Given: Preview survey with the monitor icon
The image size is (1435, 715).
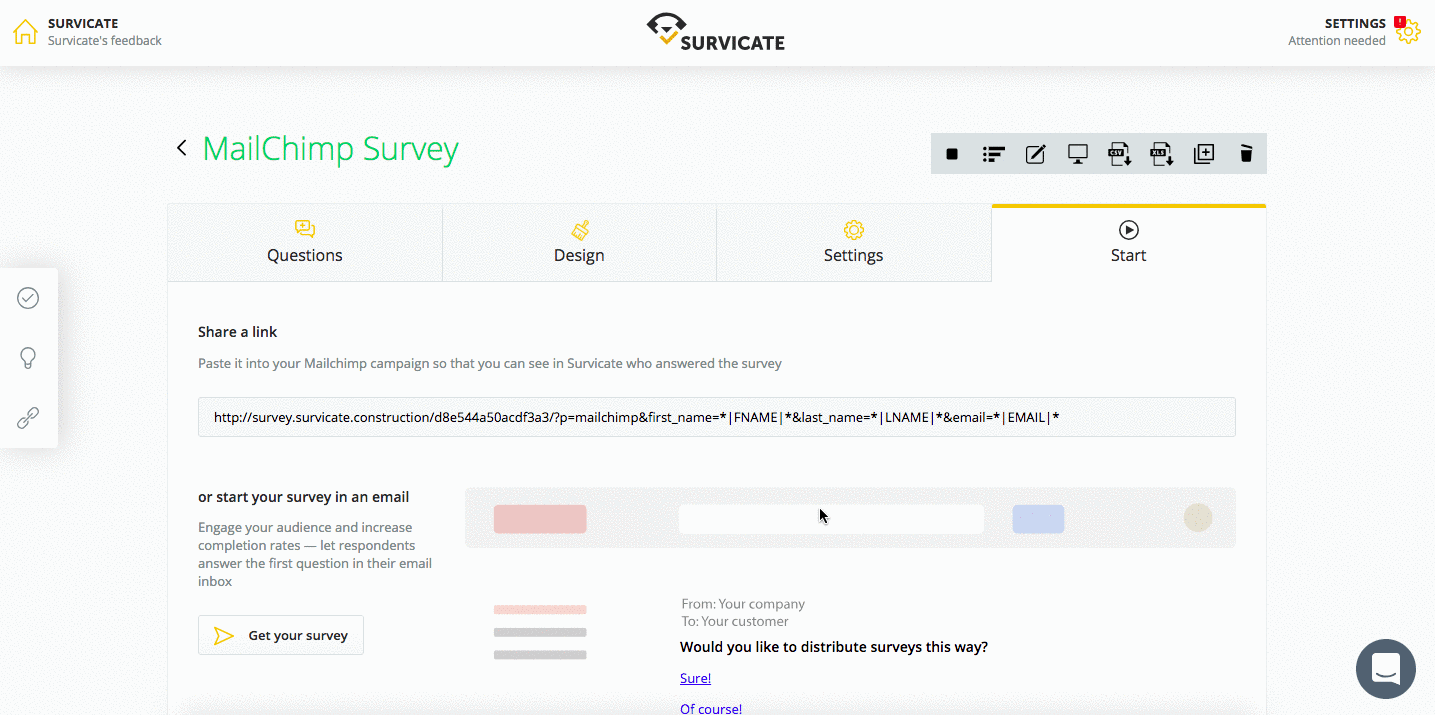Looking at the screenshot, I should [1077, 154].
